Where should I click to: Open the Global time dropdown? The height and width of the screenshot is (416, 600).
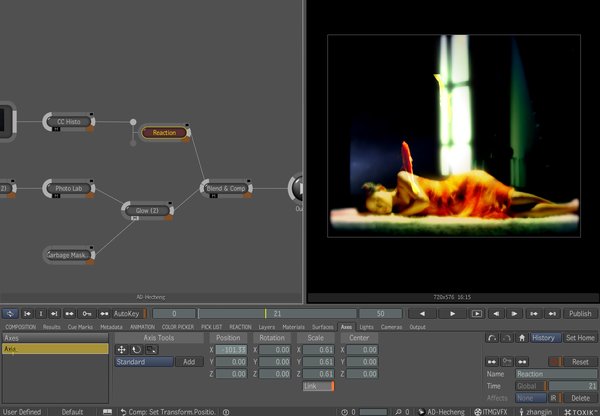531,386
